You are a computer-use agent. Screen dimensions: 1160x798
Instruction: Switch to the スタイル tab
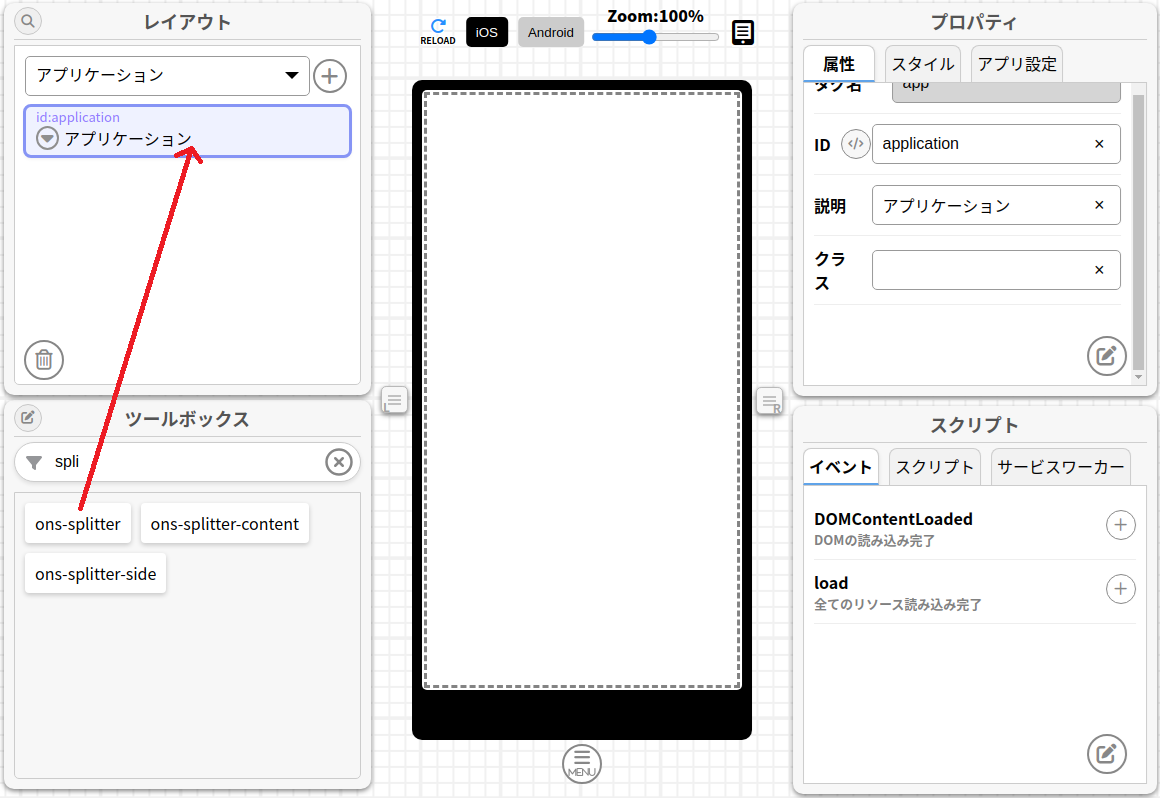[x=922, y=64]
